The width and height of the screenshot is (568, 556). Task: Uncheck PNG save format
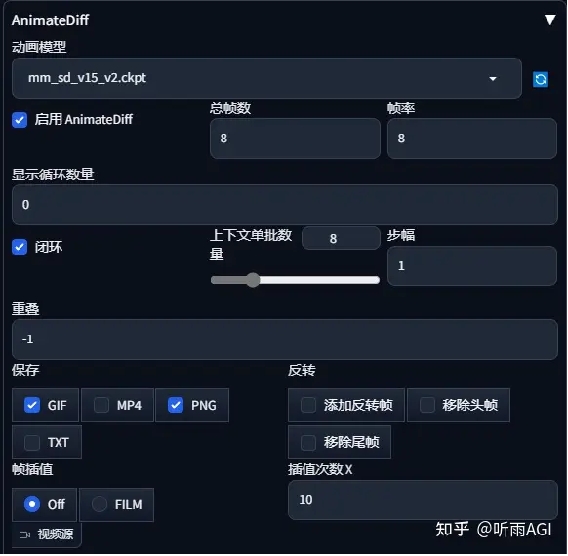(175, 405)
